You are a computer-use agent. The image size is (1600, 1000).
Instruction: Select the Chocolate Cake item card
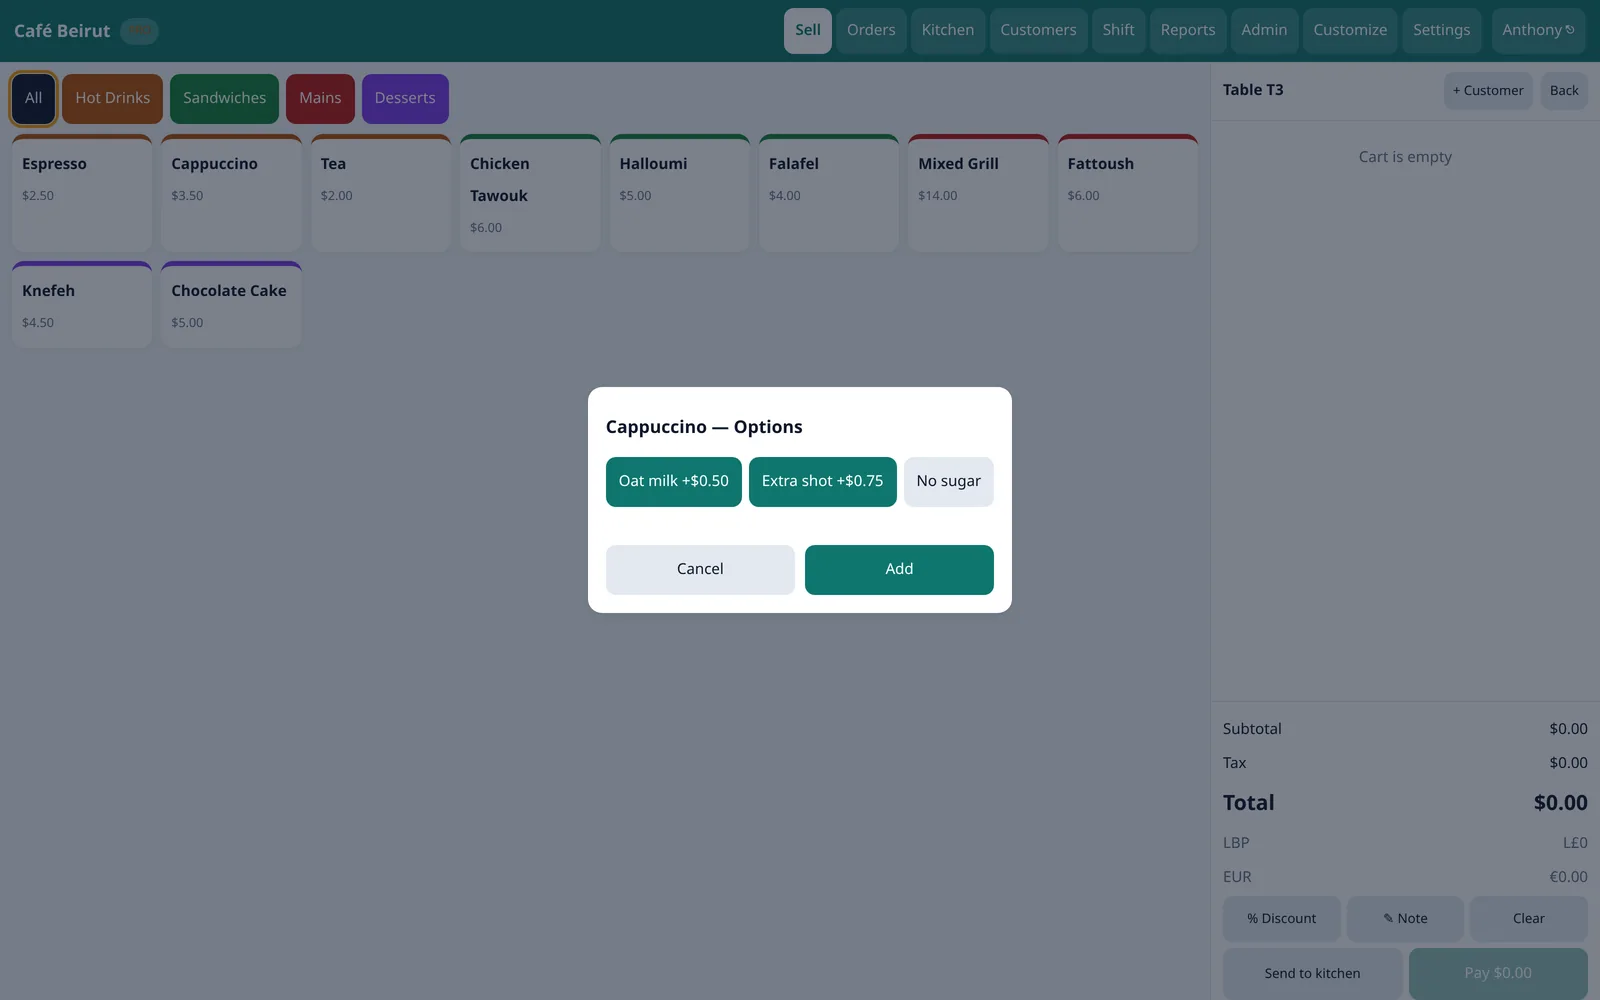[x=231, y=305]
